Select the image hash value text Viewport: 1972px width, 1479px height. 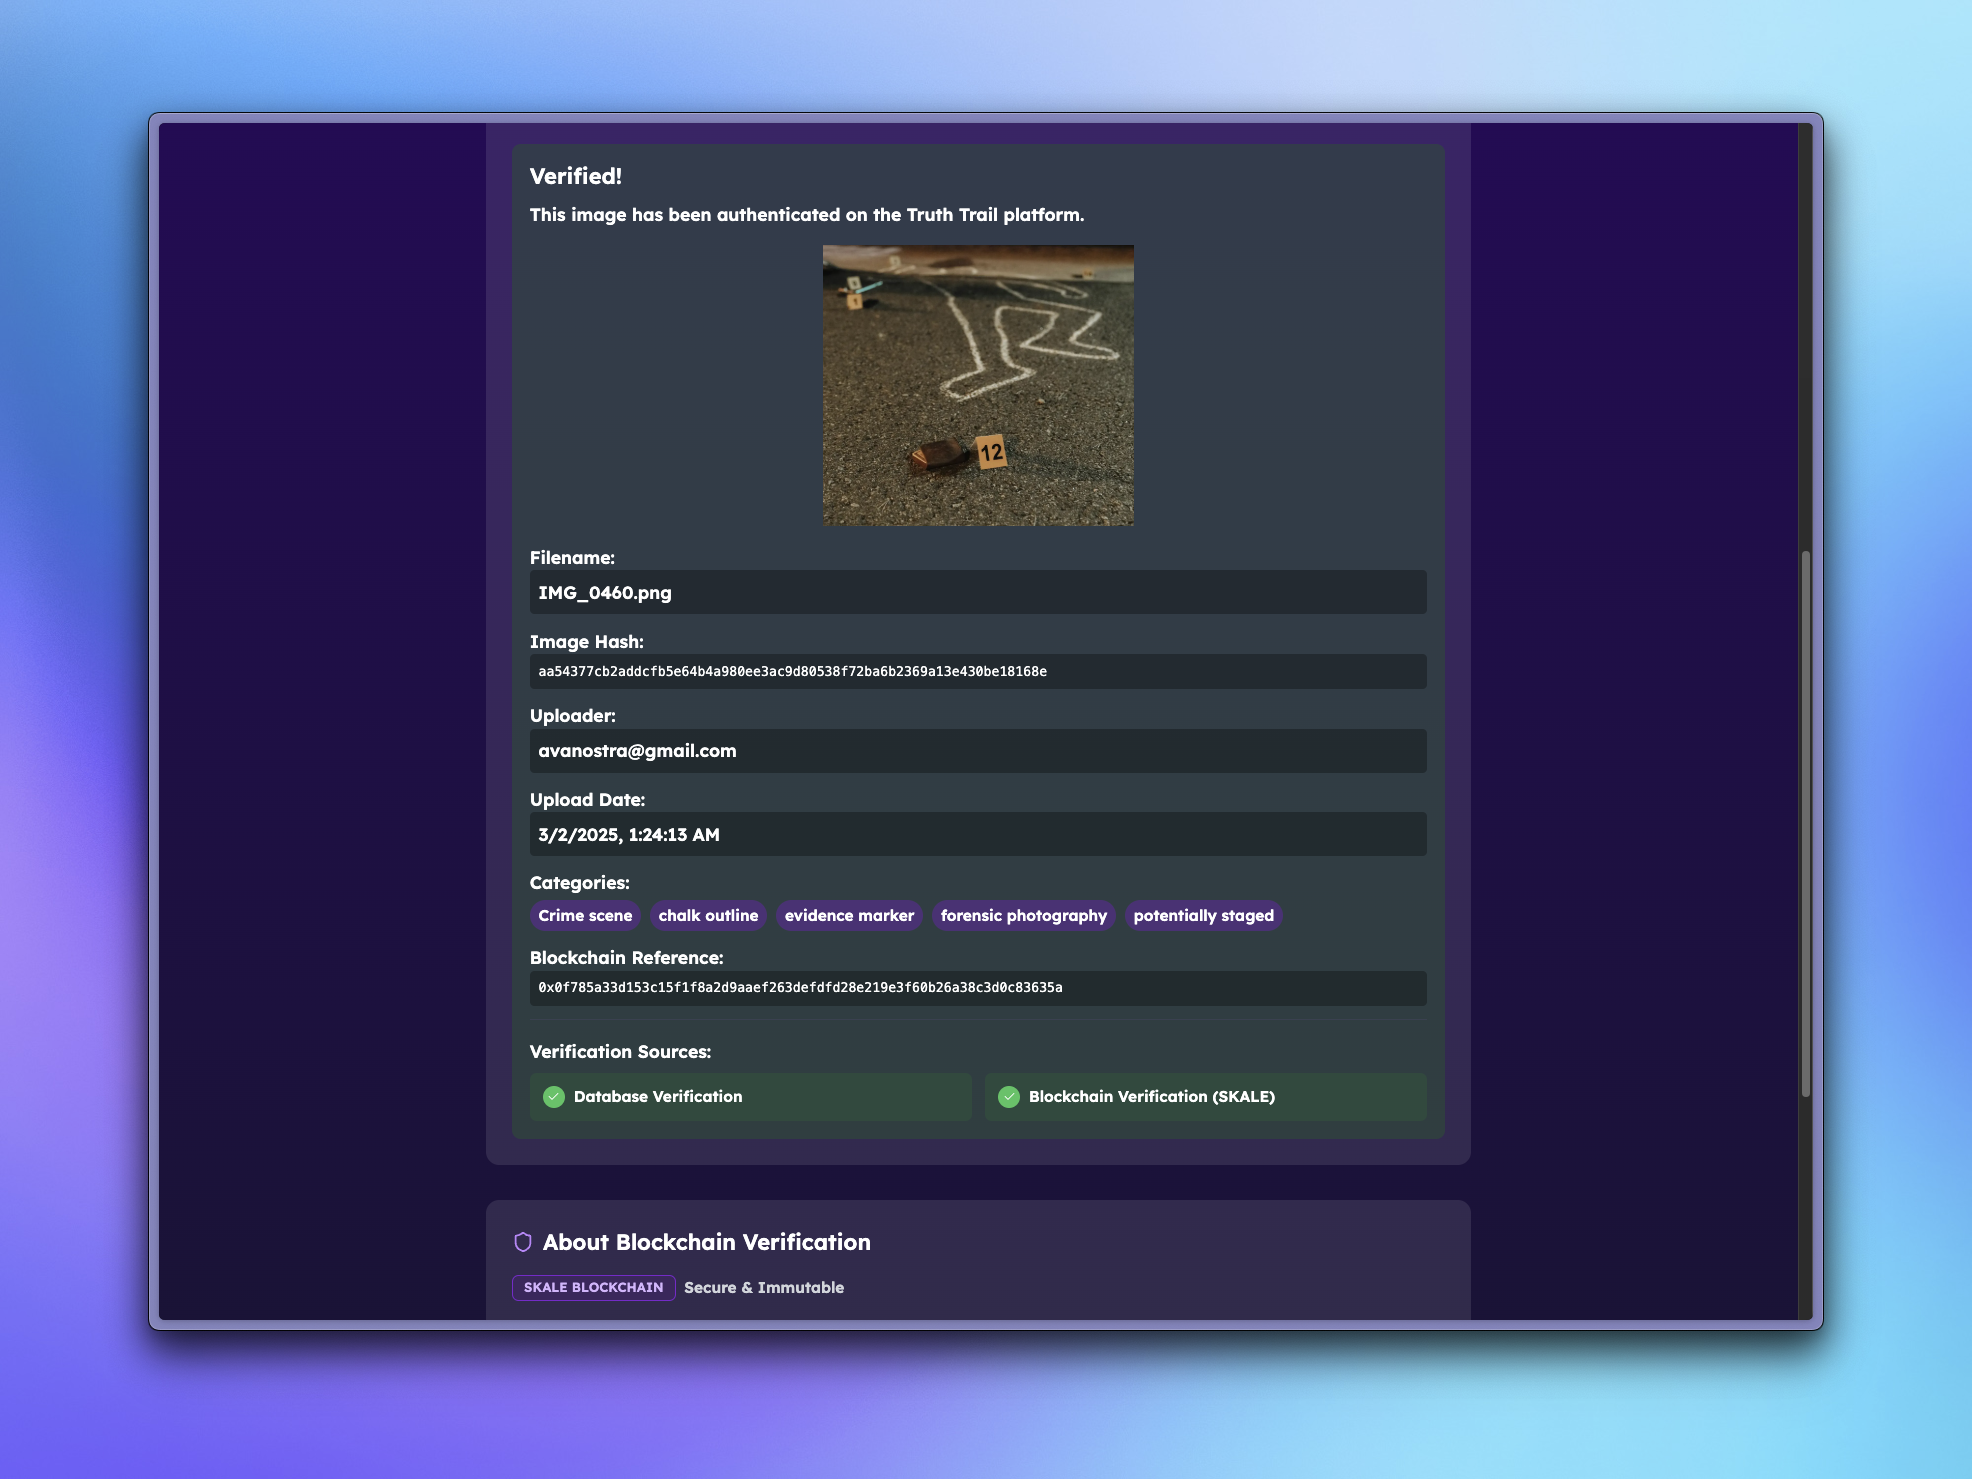[x=792, y=672]
